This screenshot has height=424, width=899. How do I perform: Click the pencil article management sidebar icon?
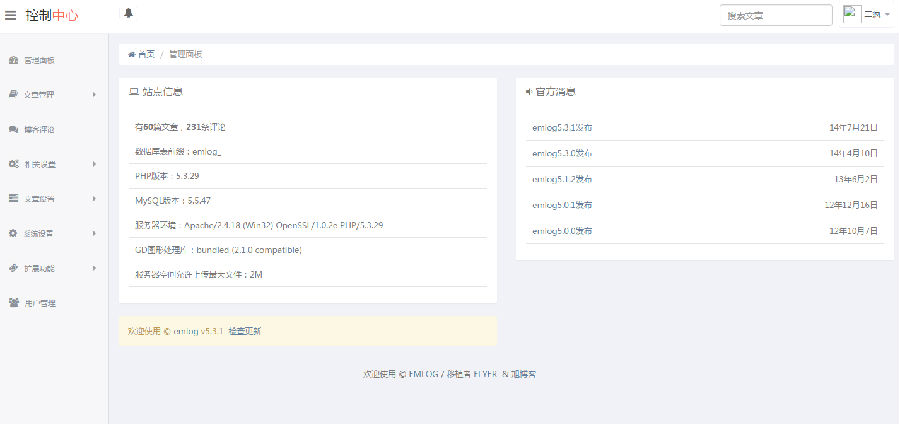point(13,95)
